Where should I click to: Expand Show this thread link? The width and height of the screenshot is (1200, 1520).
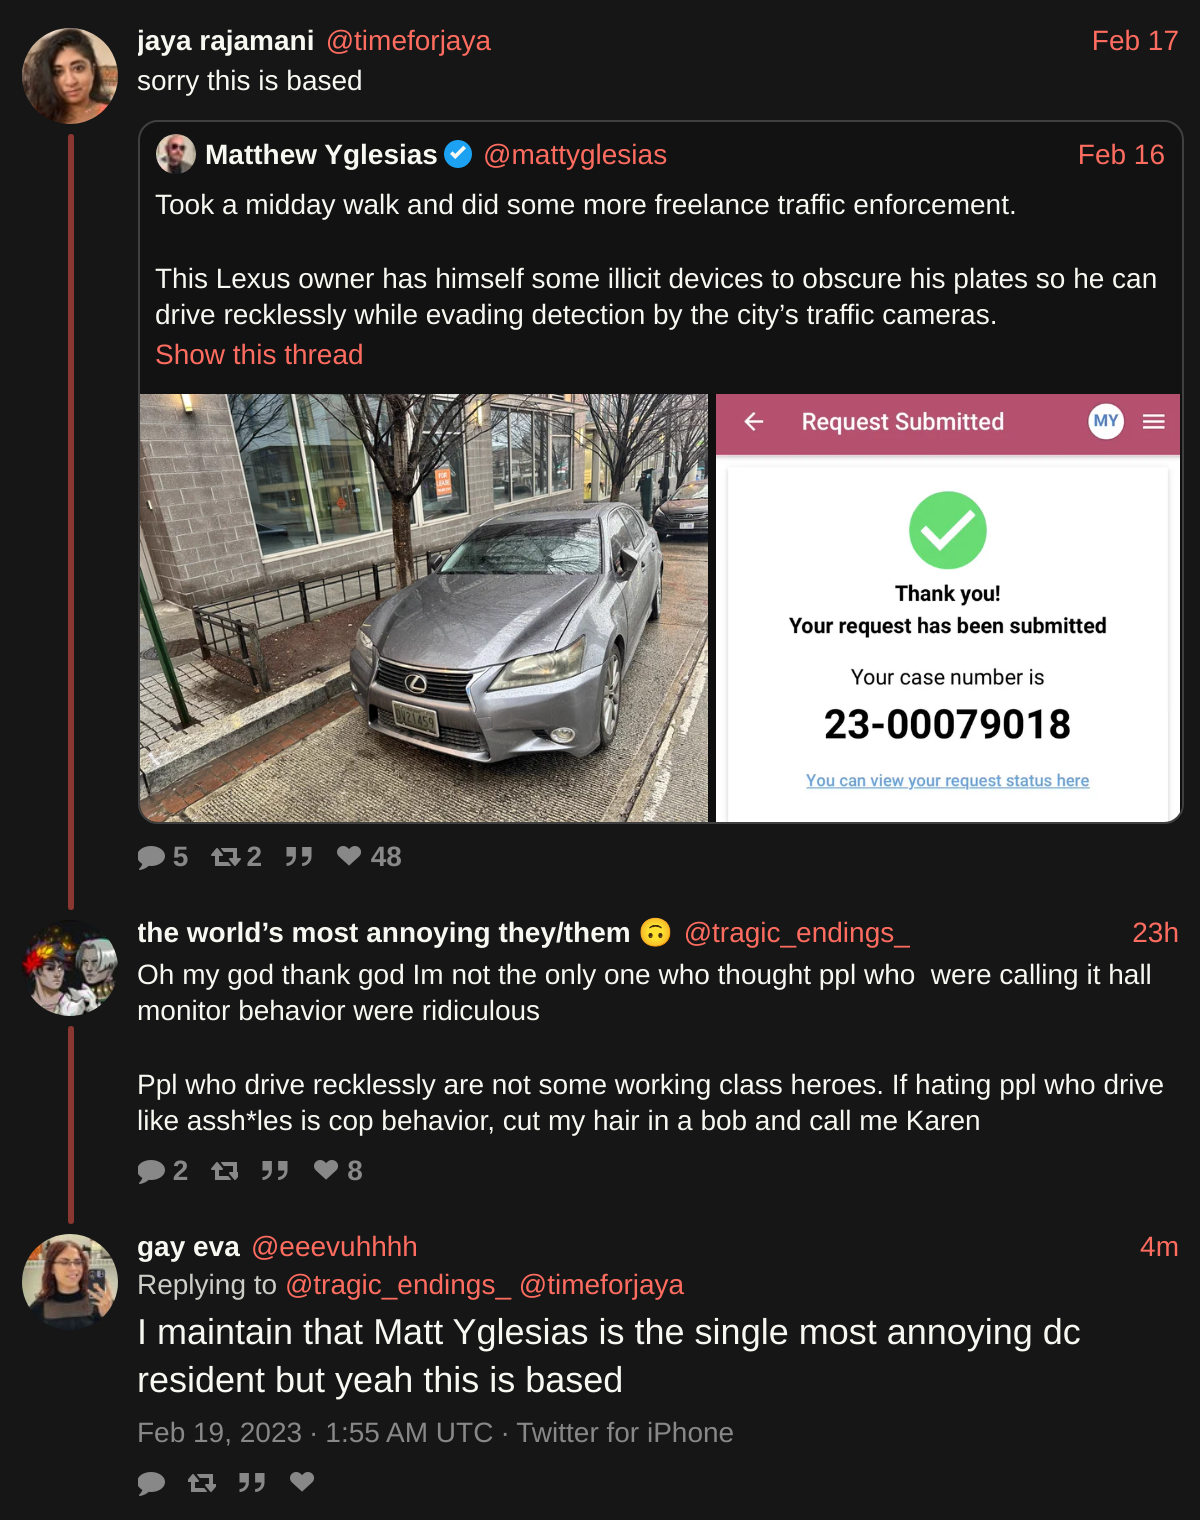[259, 355]
